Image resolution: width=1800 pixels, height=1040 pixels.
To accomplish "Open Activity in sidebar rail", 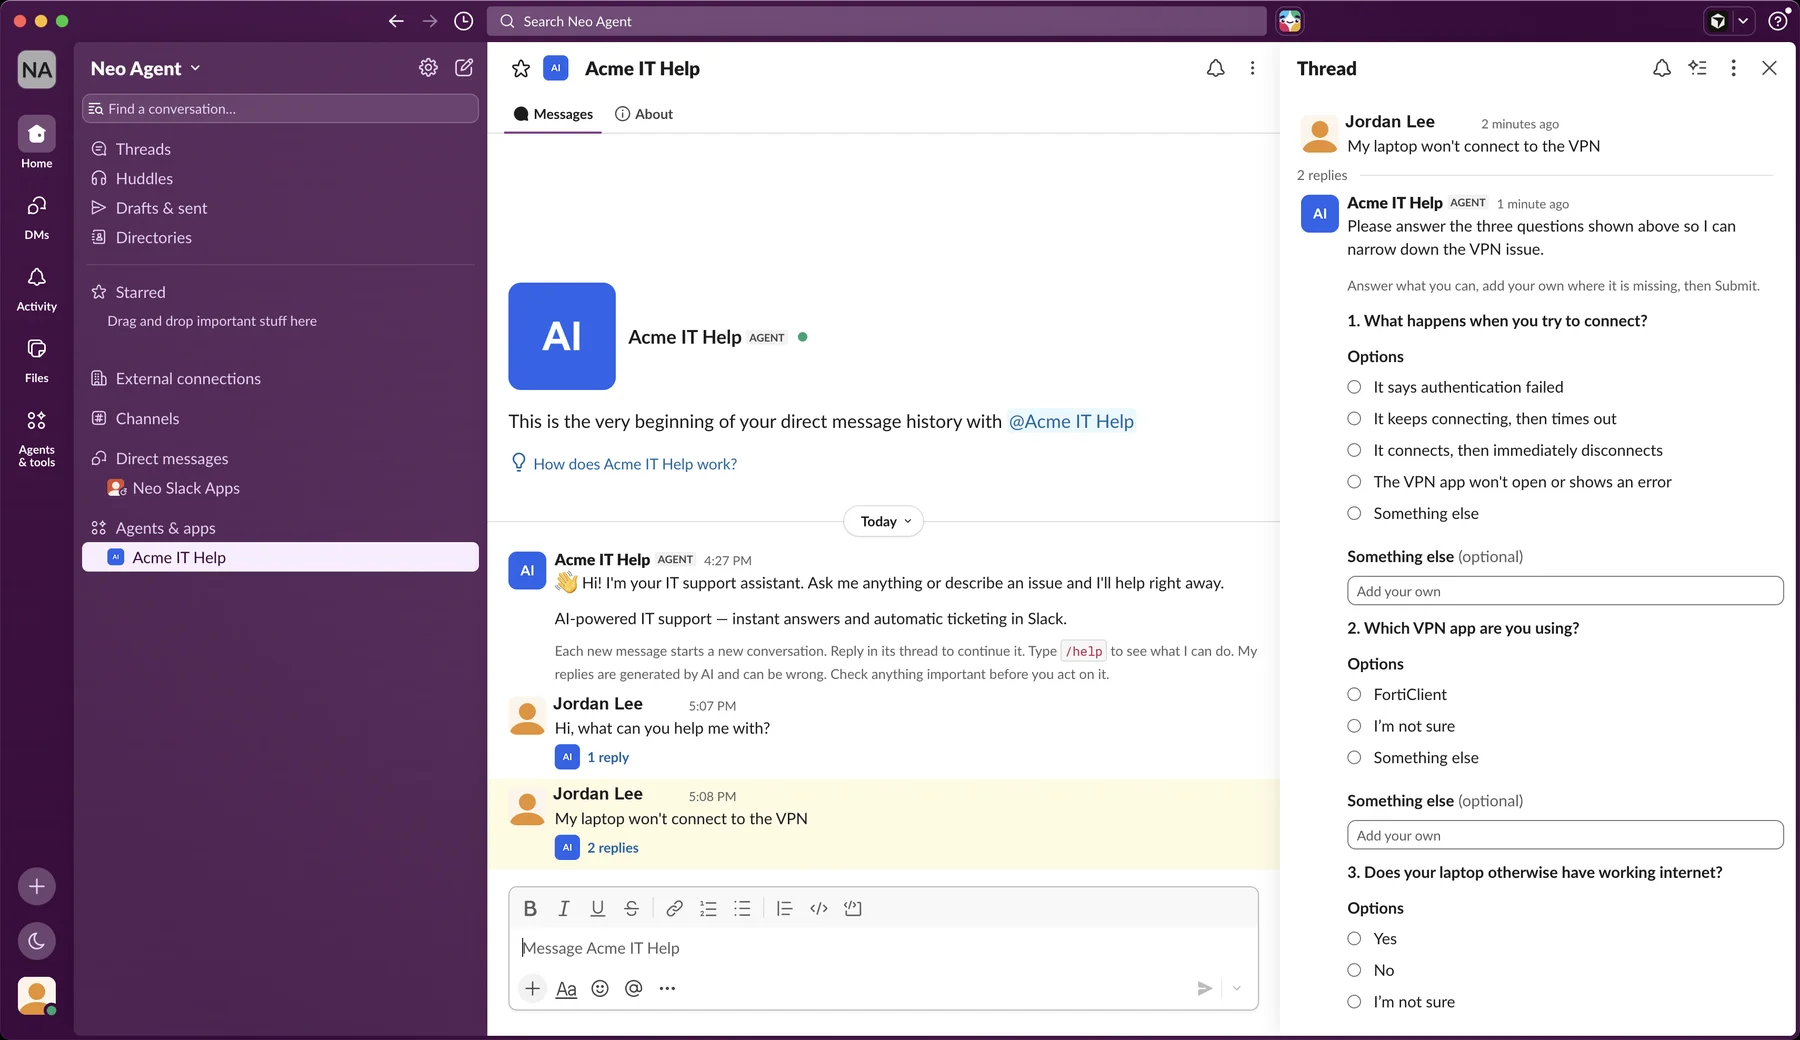I will [37, 287].
